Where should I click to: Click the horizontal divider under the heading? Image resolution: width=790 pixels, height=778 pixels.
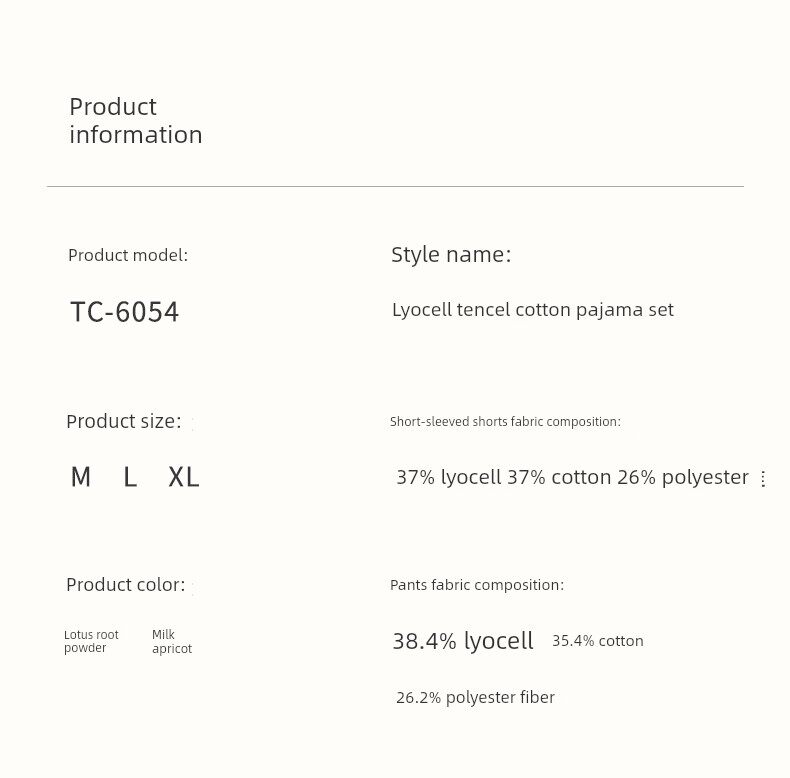(x=395, y=186)
